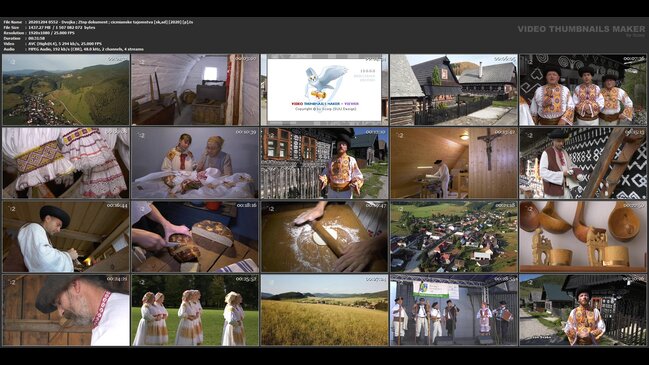Open the vaulted cellar room thumbnail
This screenshot has width=649, height=365.
coord(195,90)
